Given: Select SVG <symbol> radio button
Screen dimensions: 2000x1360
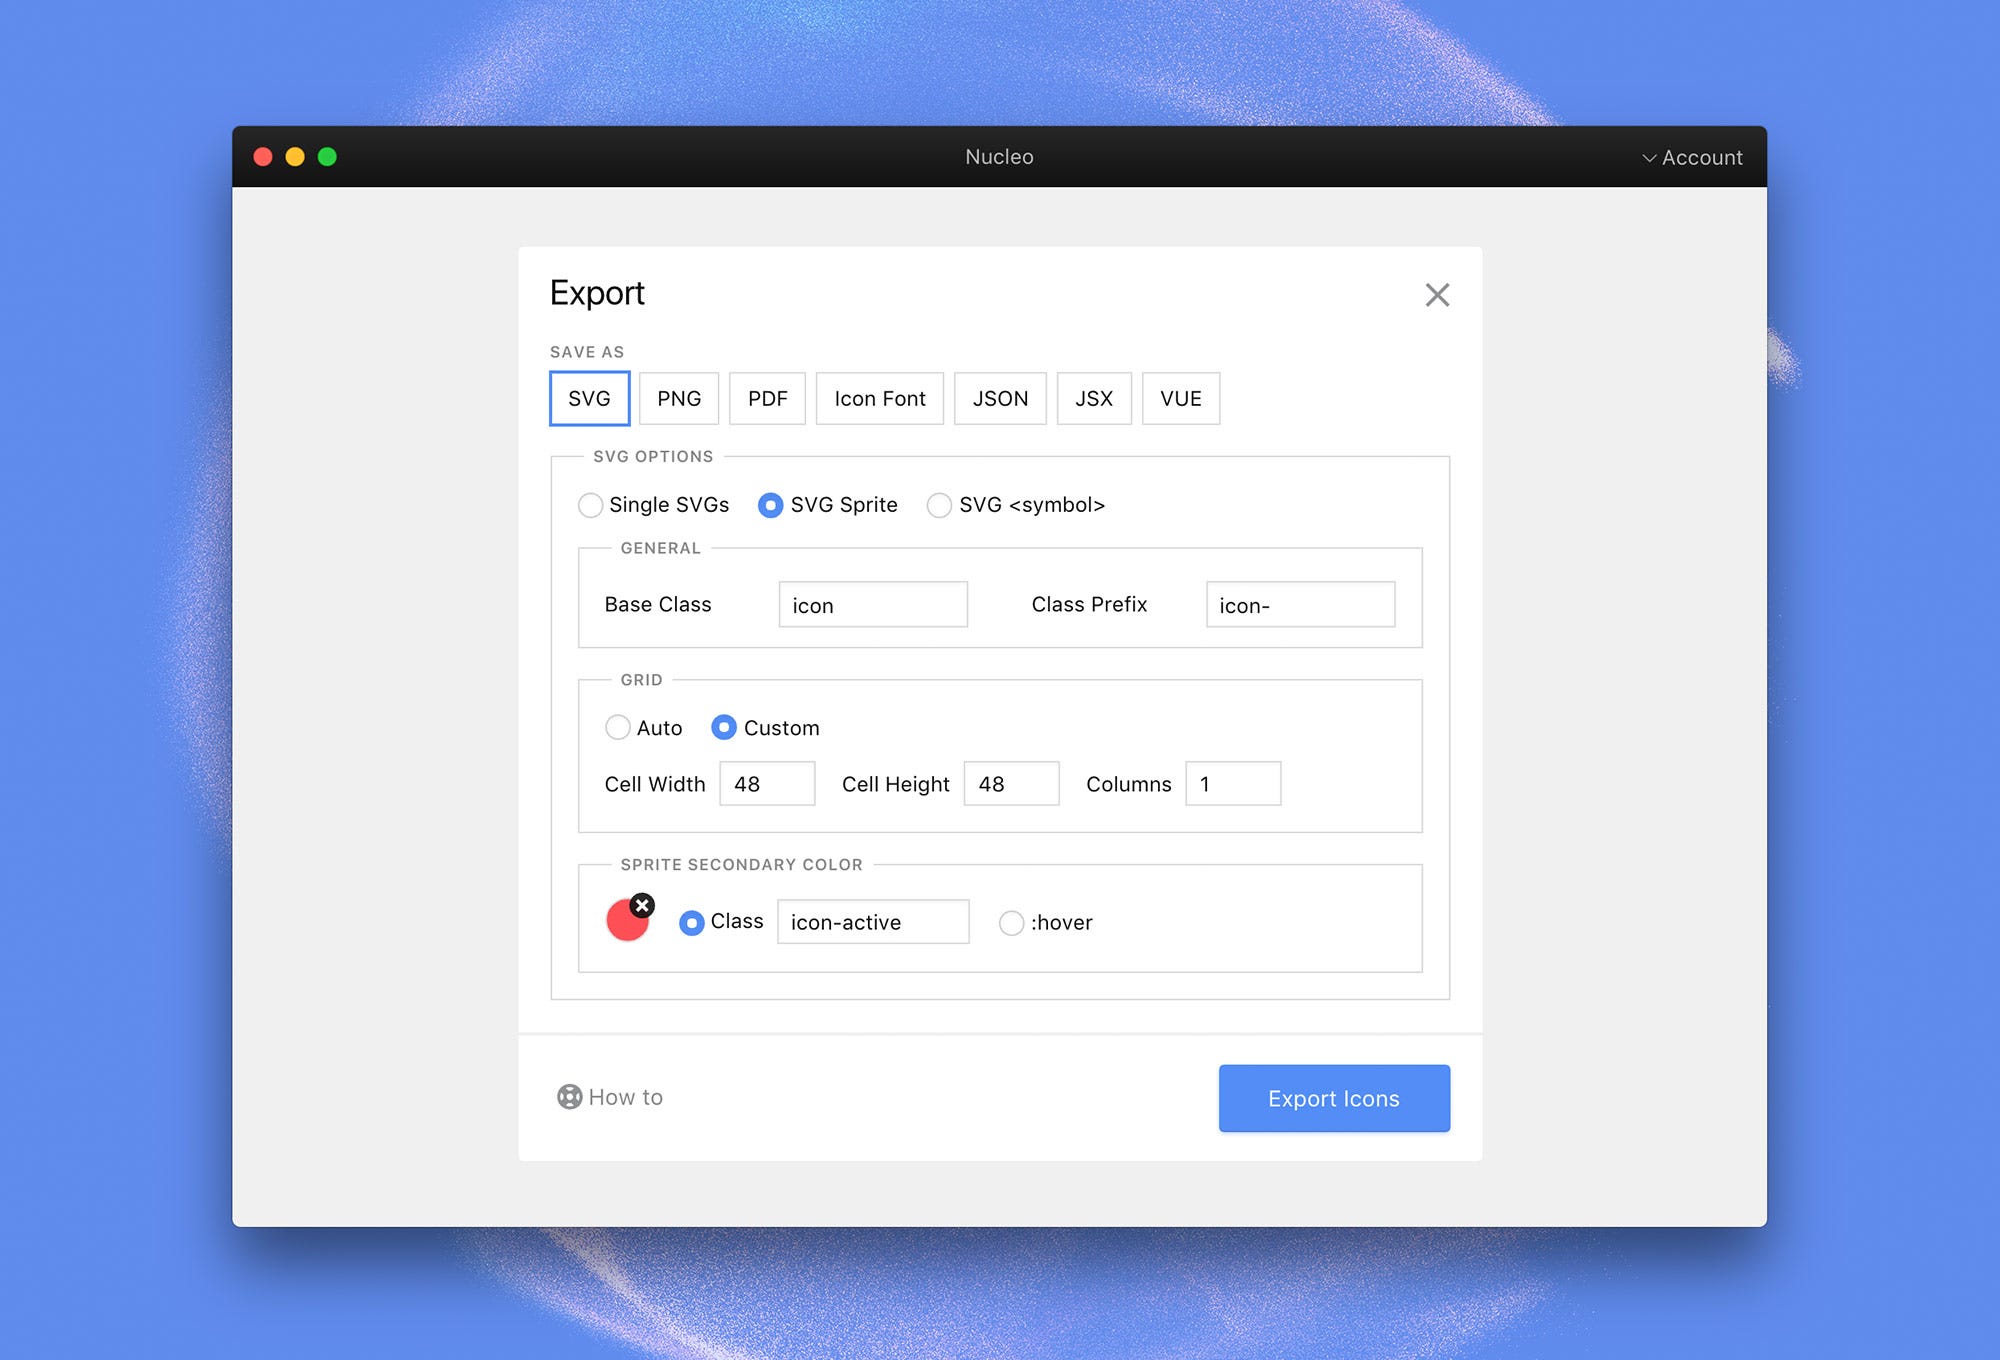Looking at the screenshot, I should coord(939,504).
